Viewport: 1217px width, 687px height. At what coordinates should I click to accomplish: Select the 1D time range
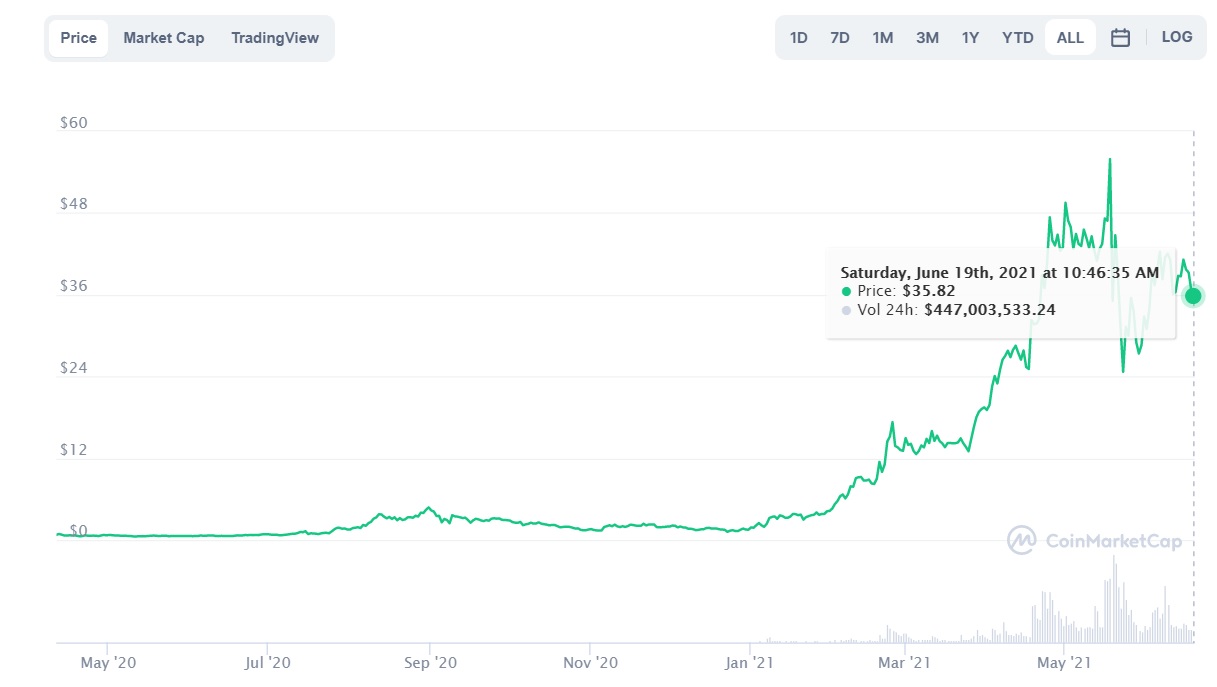click(x=799, y=38)
